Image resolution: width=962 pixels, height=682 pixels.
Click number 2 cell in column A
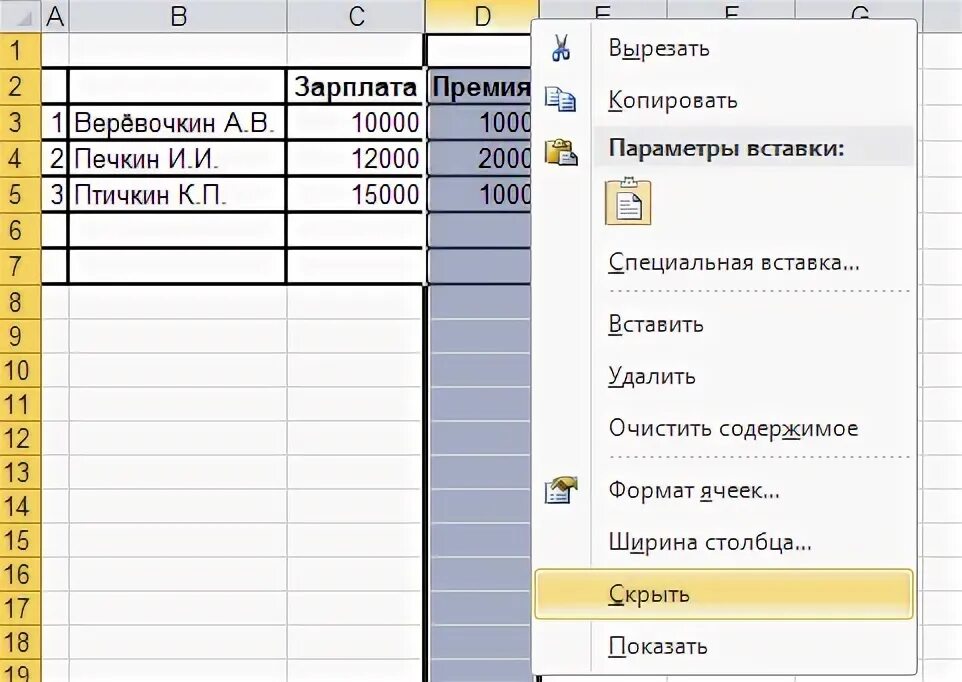[x=55, y=158]
